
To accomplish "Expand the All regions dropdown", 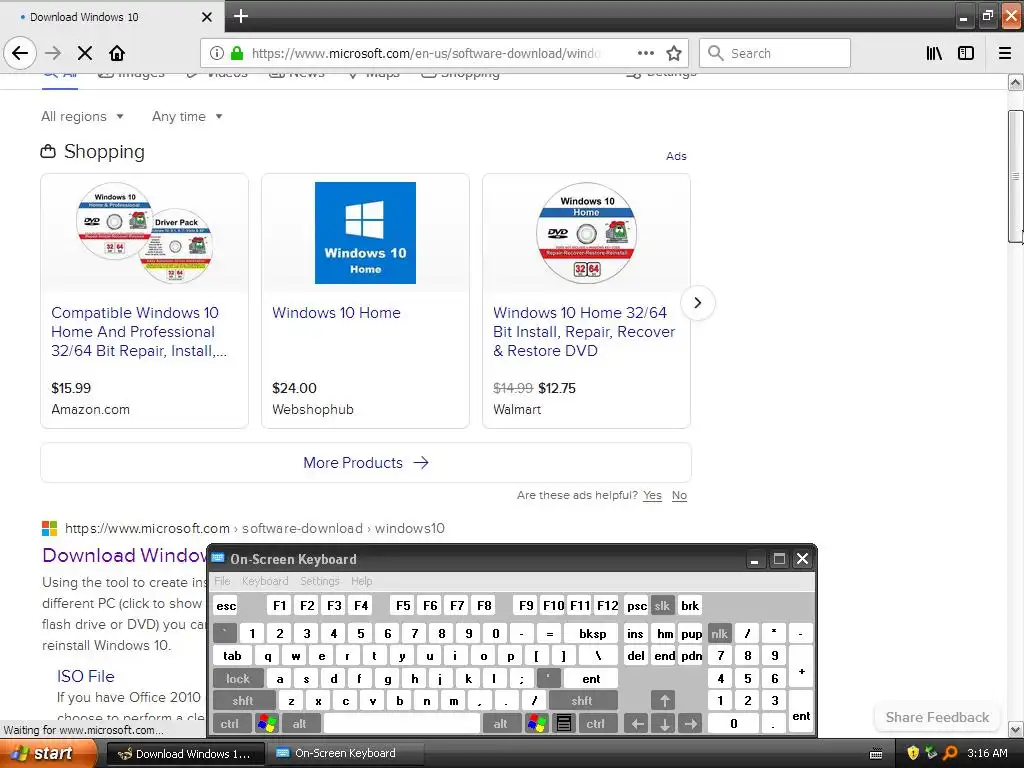I will [82, 116].
